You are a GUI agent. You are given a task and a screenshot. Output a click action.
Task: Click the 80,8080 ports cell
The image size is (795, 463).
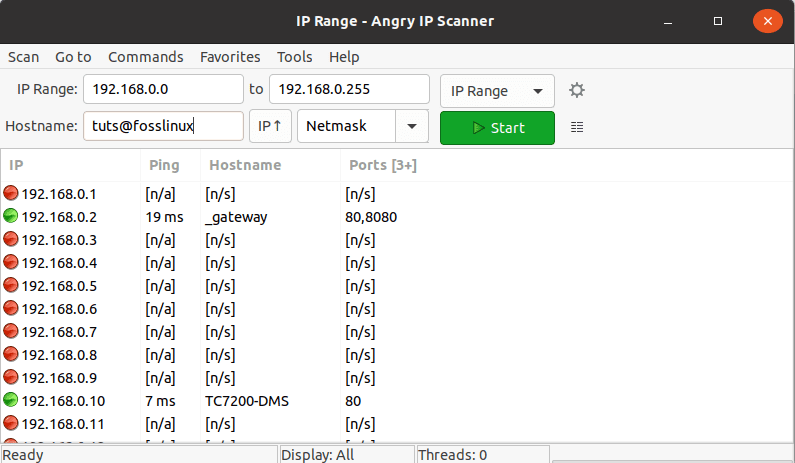click(371, 217)
